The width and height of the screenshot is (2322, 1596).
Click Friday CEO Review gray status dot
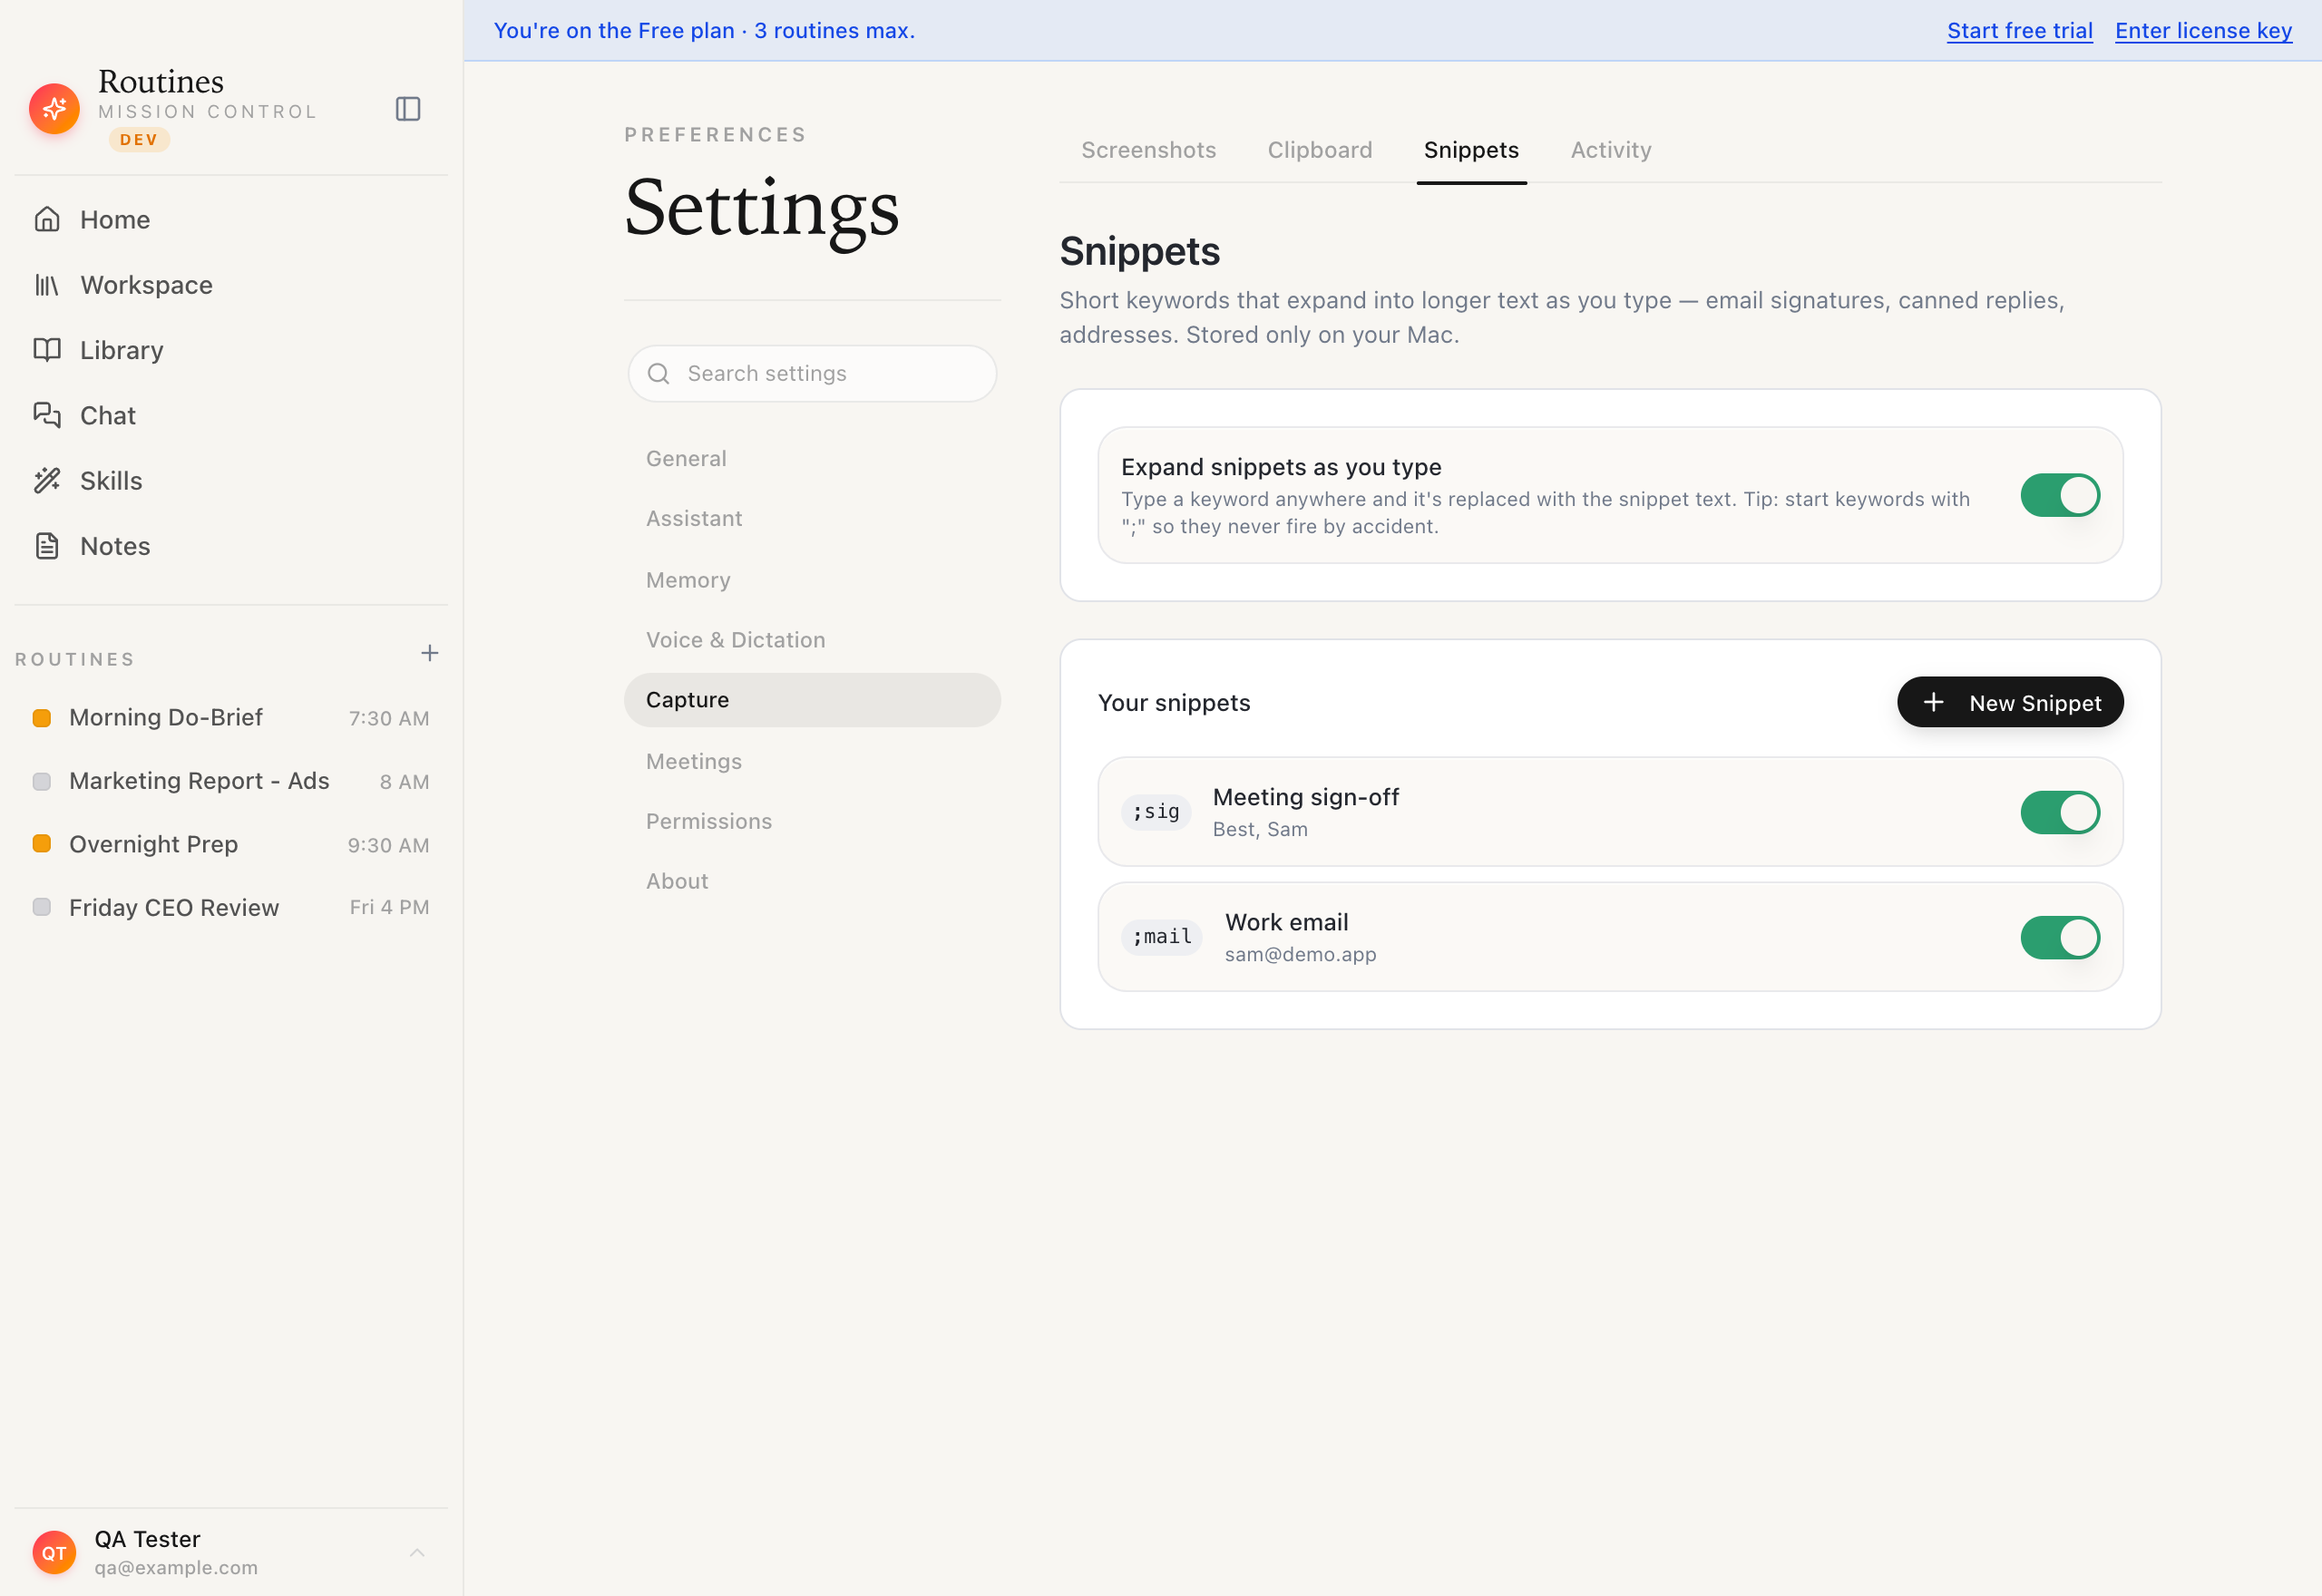click(42, 907)
